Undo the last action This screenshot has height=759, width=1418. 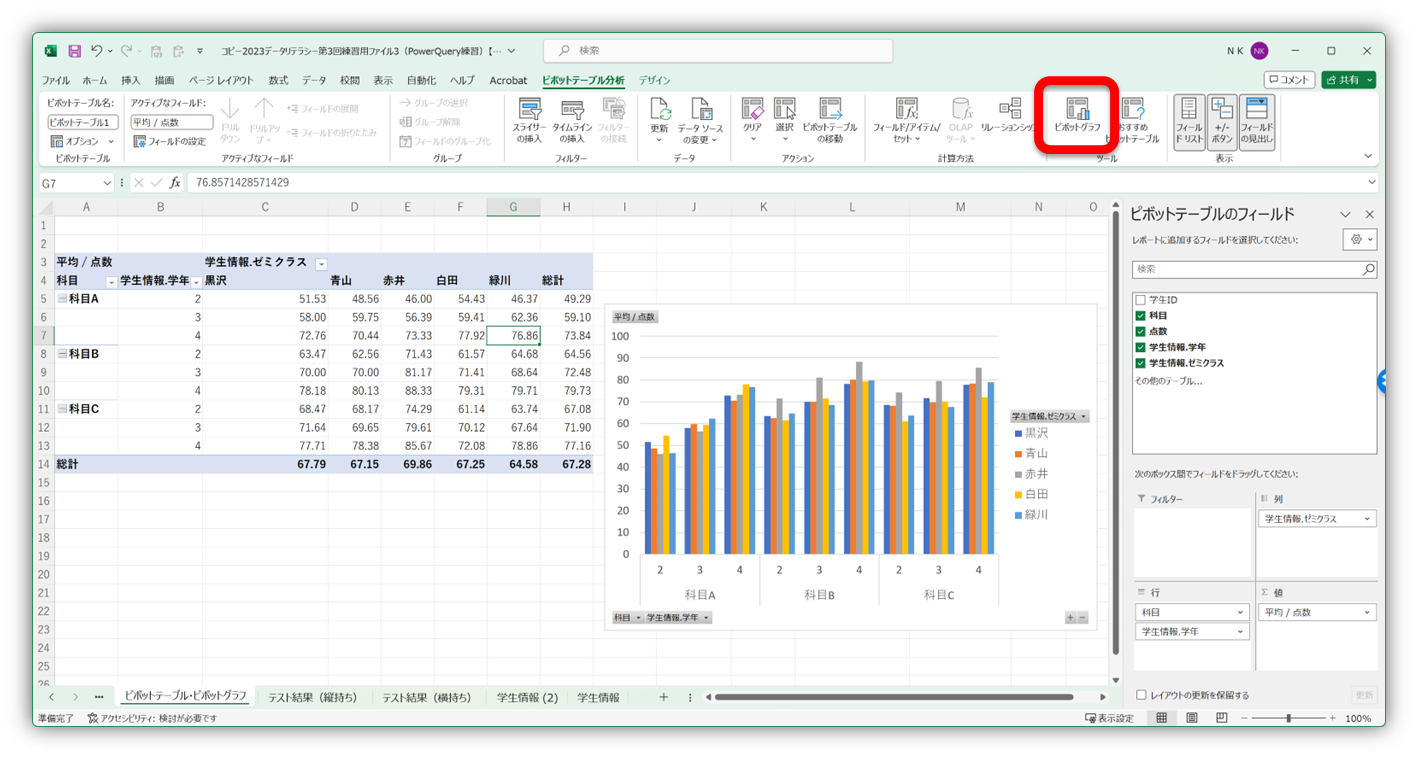point(97,51)
